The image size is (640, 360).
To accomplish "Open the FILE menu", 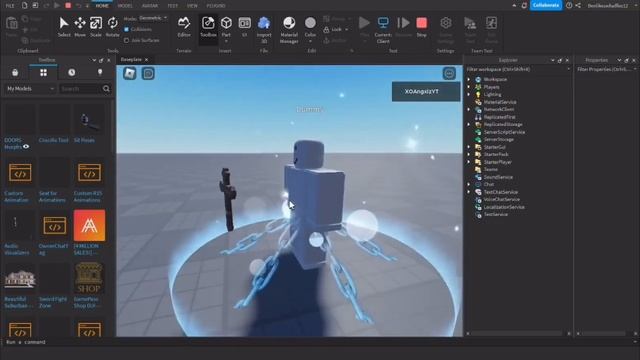I will pyautogui.click(x=10, y=6).
